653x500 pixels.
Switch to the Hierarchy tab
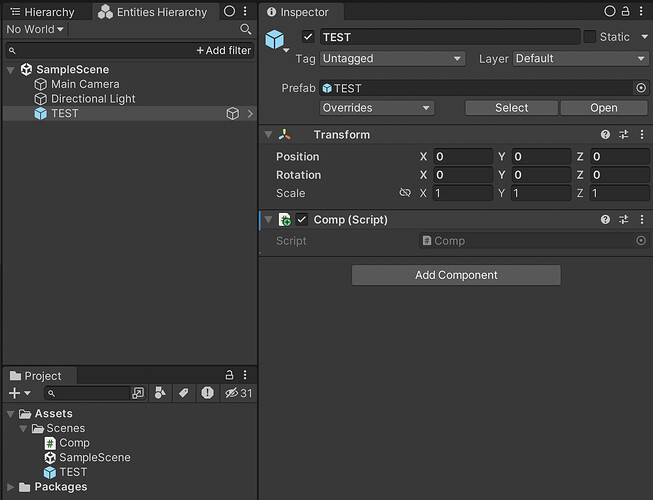pyautogui.click(x=42, y=12)
